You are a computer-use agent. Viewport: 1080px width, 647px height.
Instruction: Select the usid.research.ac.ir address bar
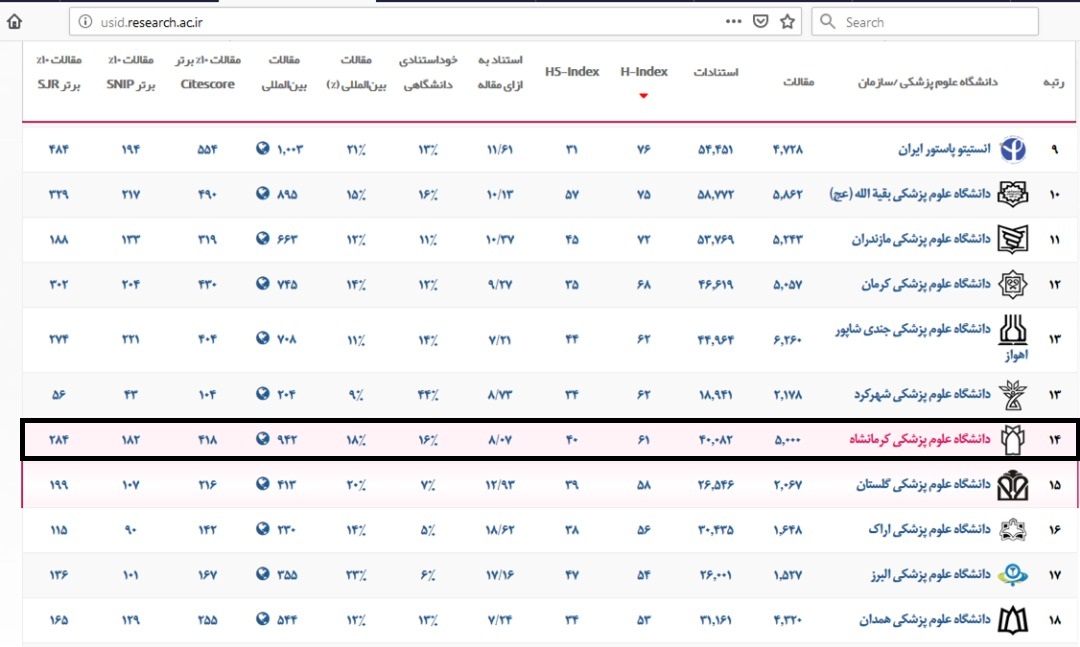point(400,22)
